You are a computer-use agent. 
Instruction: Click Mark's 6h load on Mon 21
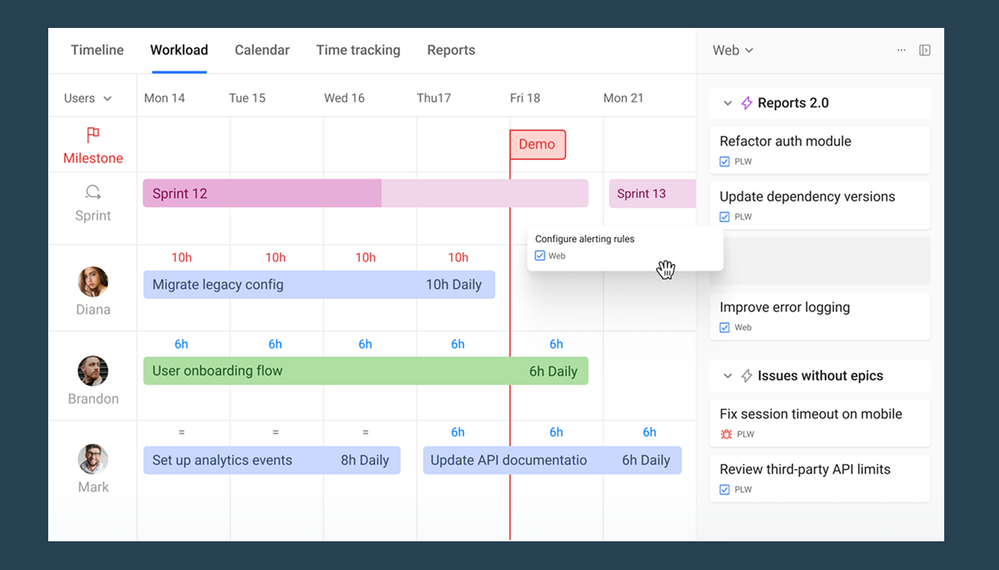pos(649,432)
